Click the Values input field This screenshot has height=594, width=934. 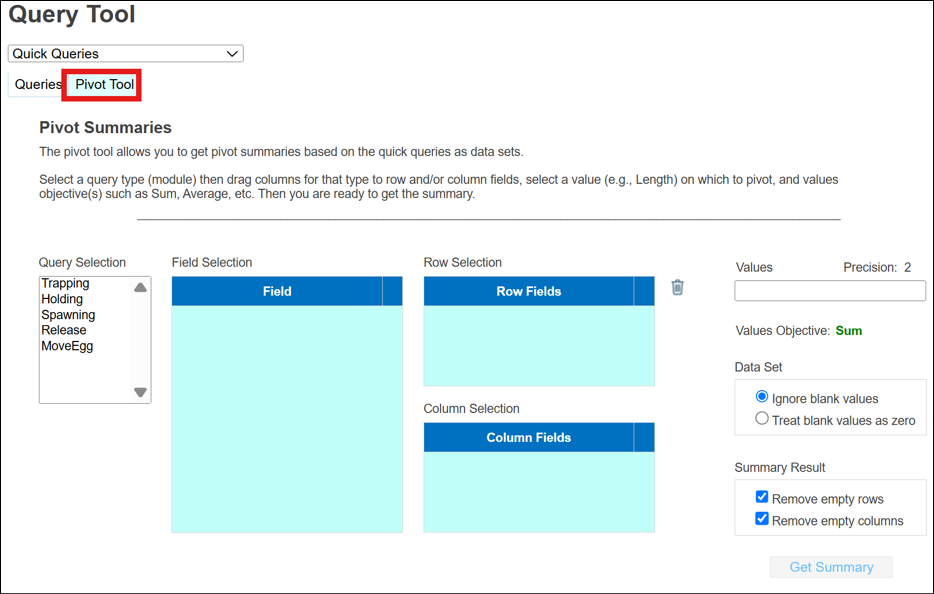tap(829, 291)
